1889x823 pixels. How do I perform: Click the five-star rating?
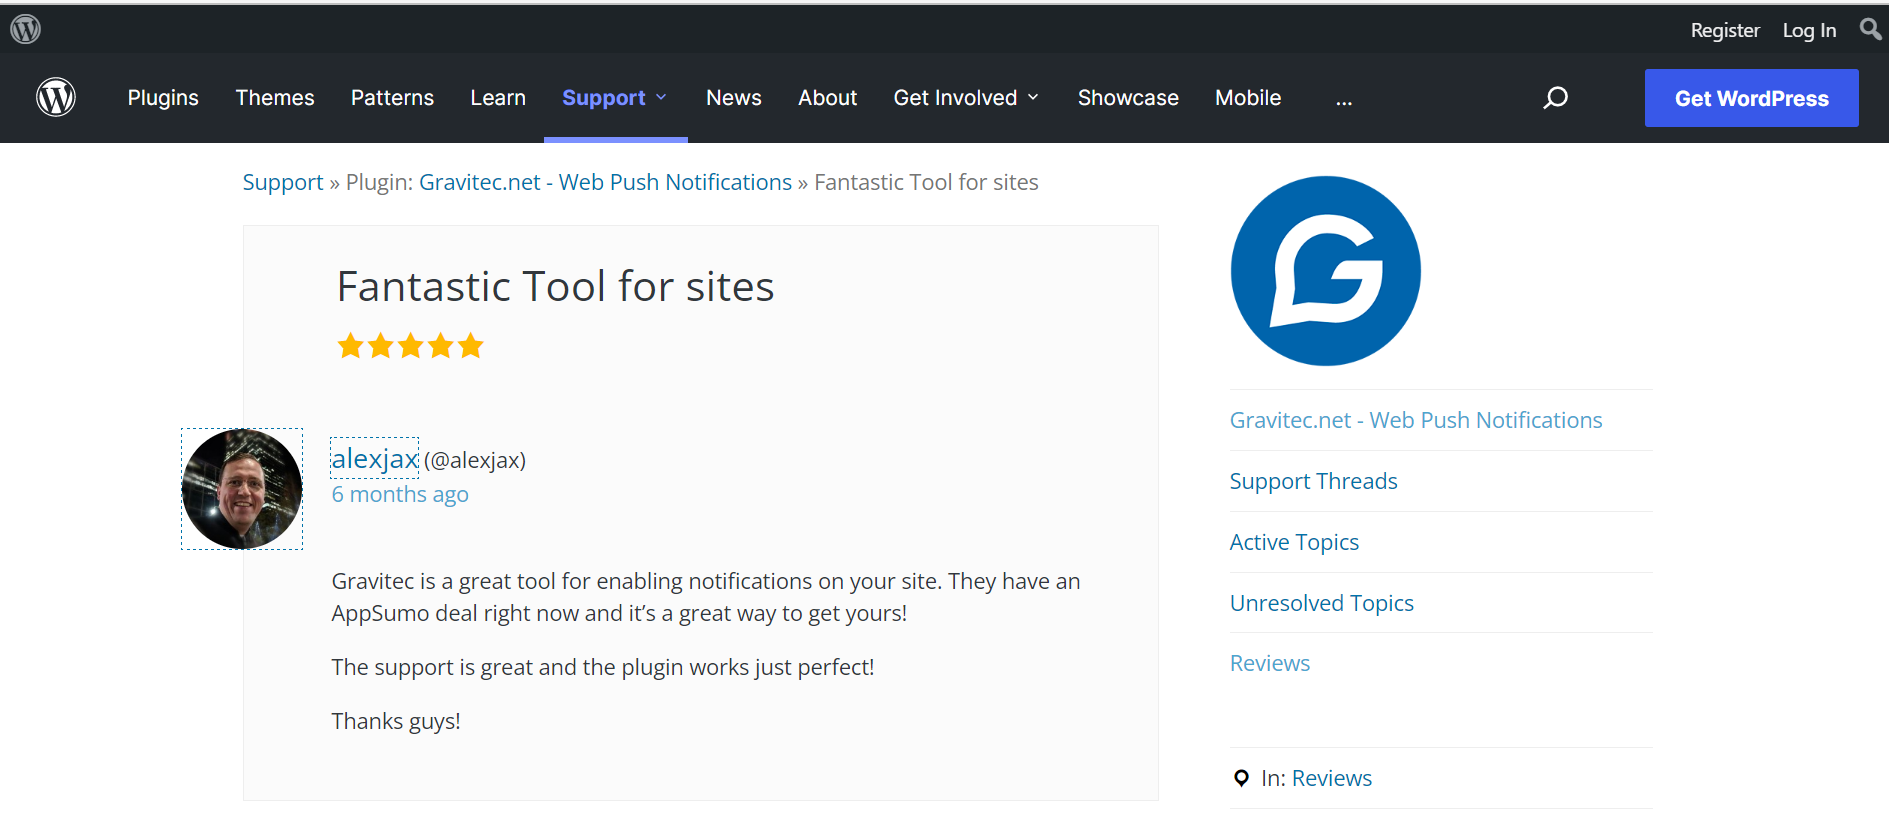(410, 346)
